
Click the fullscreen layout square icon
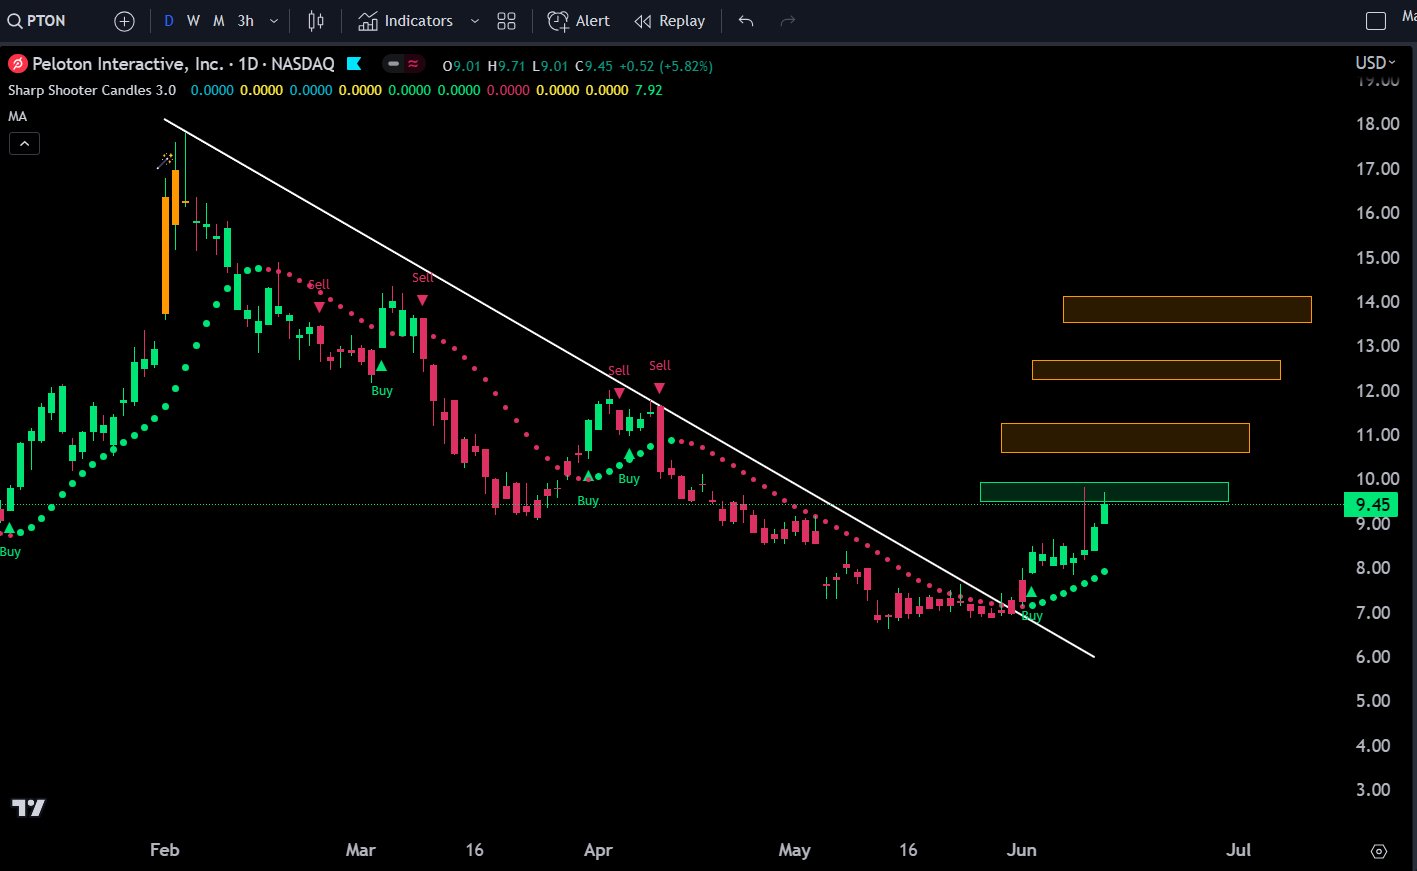1376,21
